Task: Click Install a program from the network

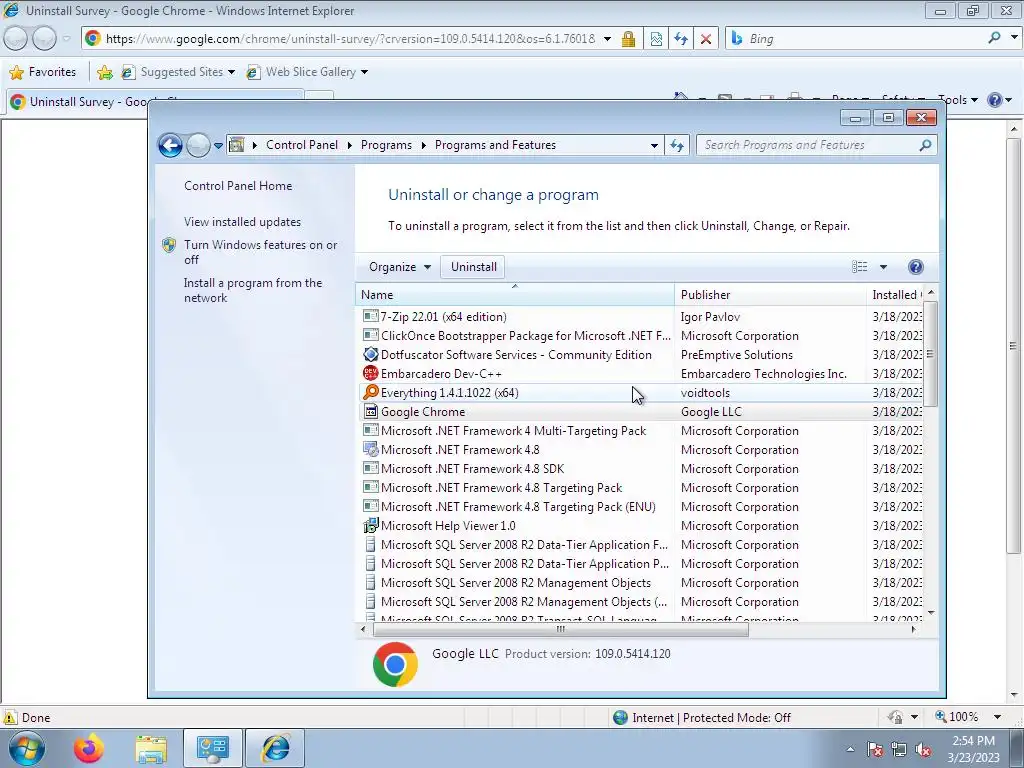Action: [x=253, y=290]
